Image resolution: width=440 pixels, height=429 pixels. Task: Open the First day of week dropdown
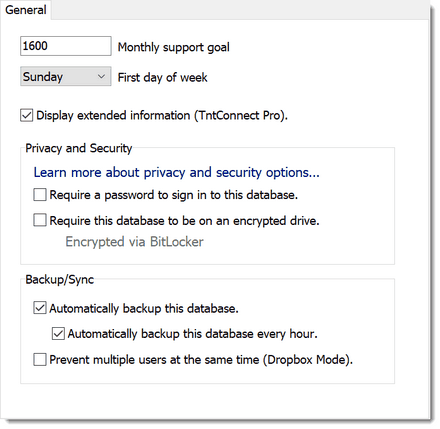(x=66, y=76)
